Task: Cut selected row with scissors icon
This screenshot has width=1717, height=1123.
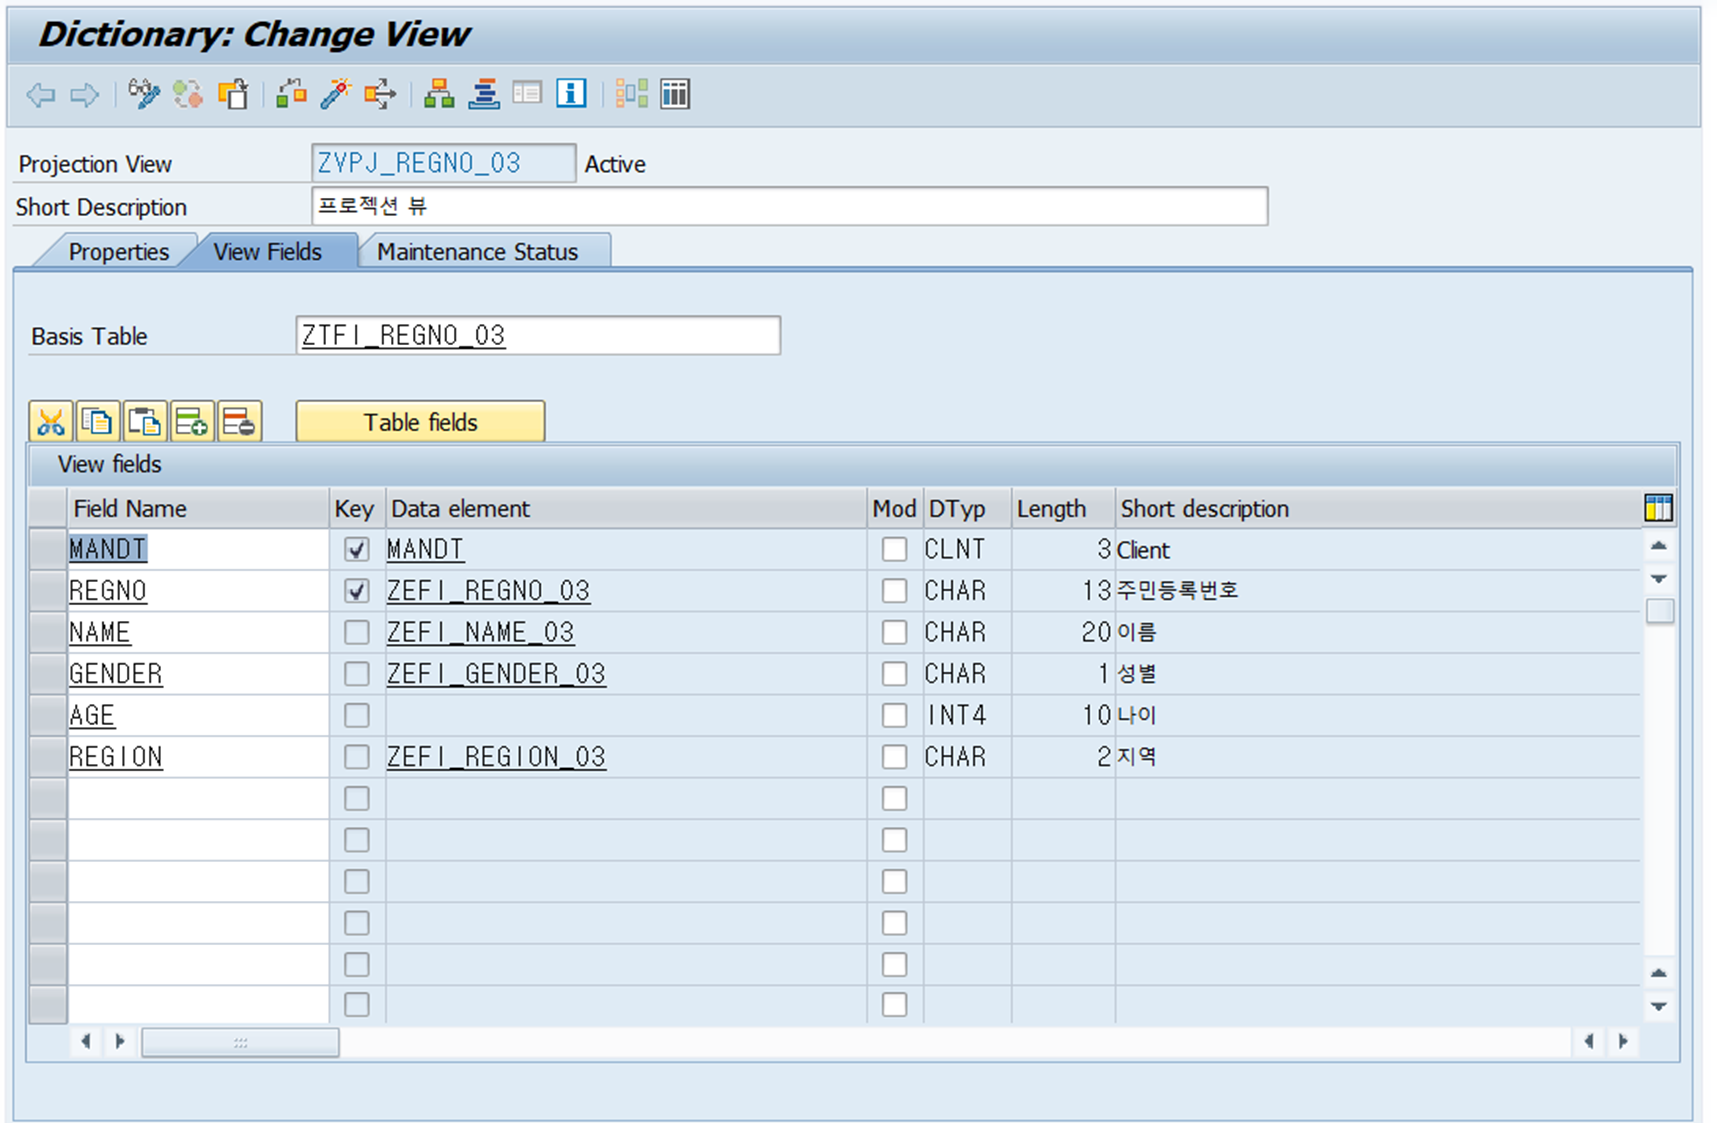Action: (51, 422)
